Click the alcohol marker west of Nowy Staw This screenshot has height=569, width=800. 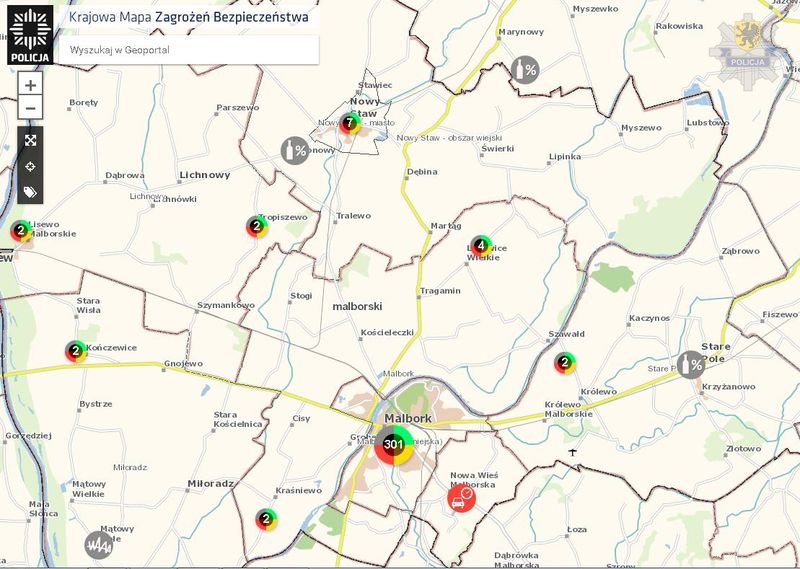point(293,151)
